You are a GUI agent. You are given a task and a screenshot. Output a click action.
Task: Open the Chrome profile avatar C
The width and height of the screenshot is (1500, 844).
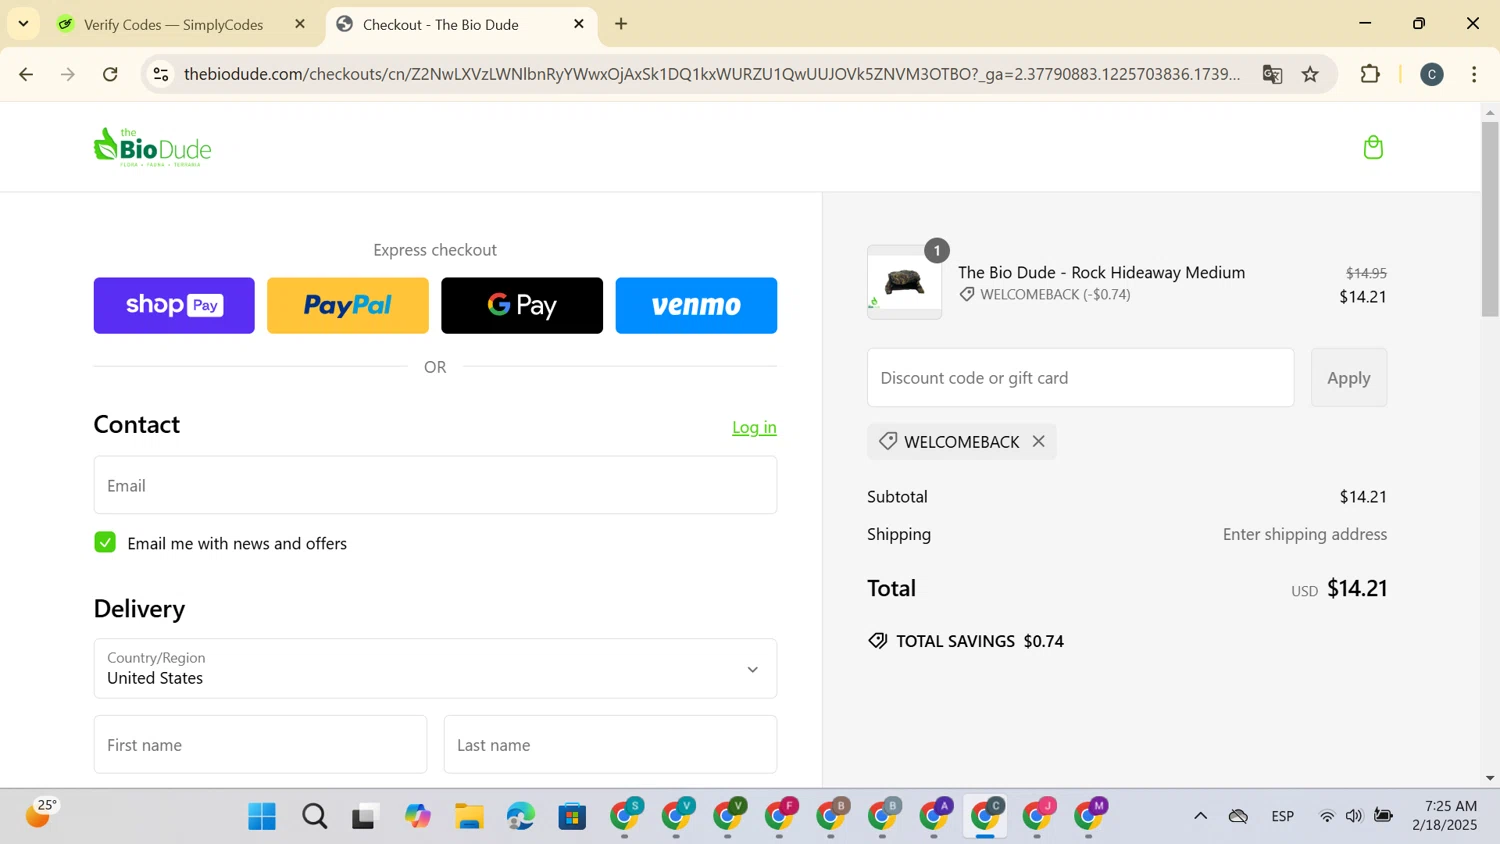(x=1432, y=74)
